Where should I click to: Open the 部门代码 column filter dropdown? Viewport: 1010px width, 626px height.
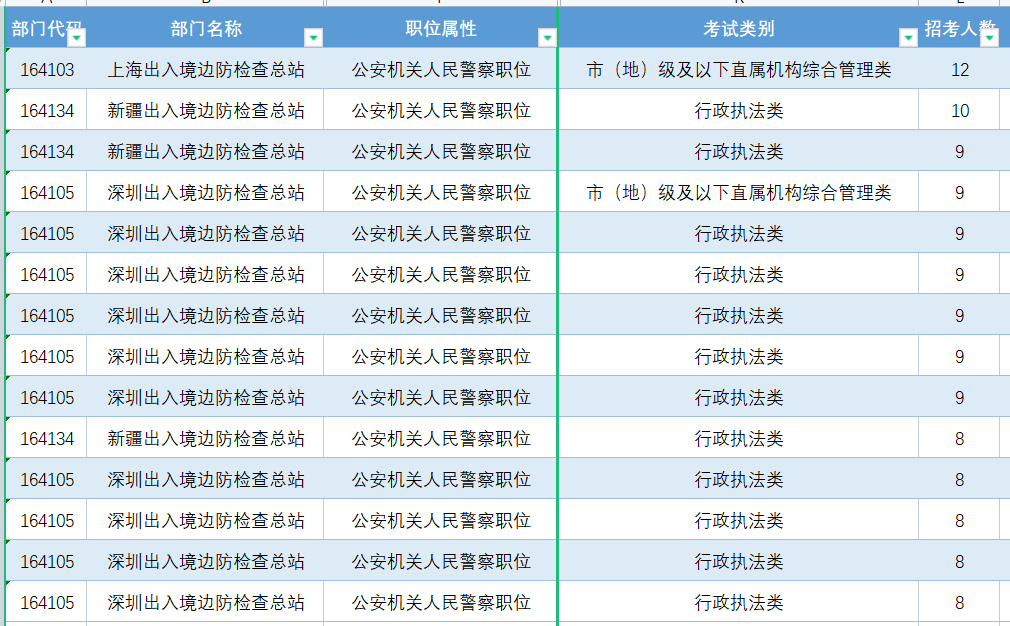click(76, 38)
